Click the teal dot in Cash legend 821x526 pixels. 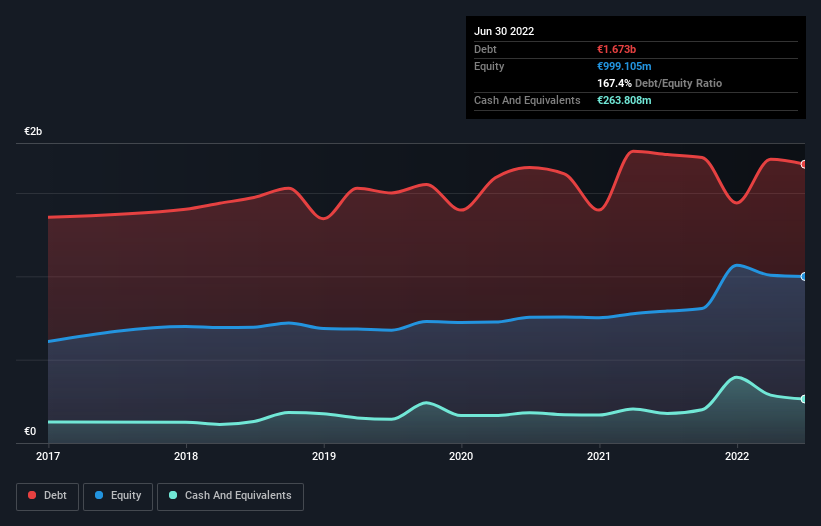point(173,495)
